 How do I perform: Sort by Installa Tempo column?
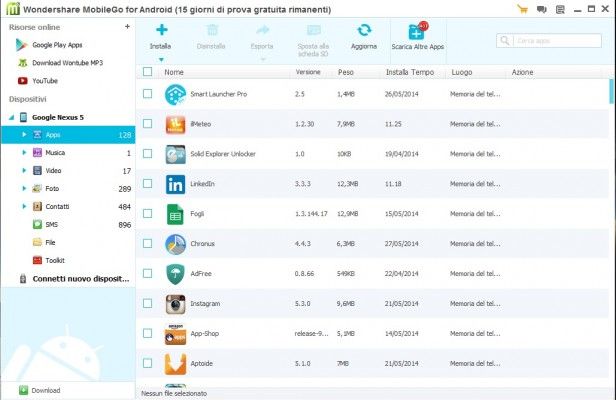click(410, 72)
